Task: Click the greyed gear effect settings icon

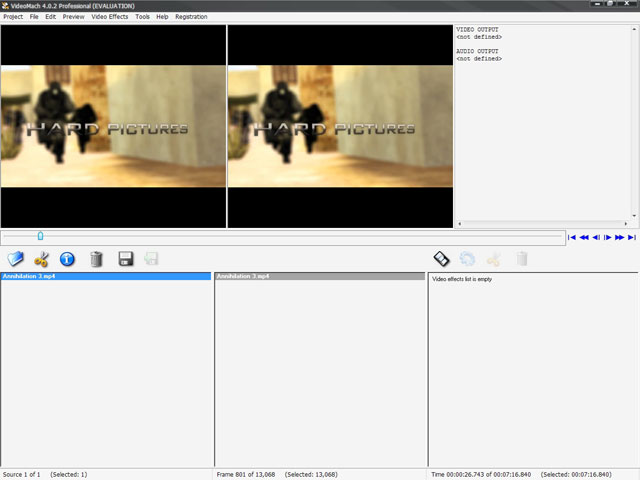Action: 467,259
